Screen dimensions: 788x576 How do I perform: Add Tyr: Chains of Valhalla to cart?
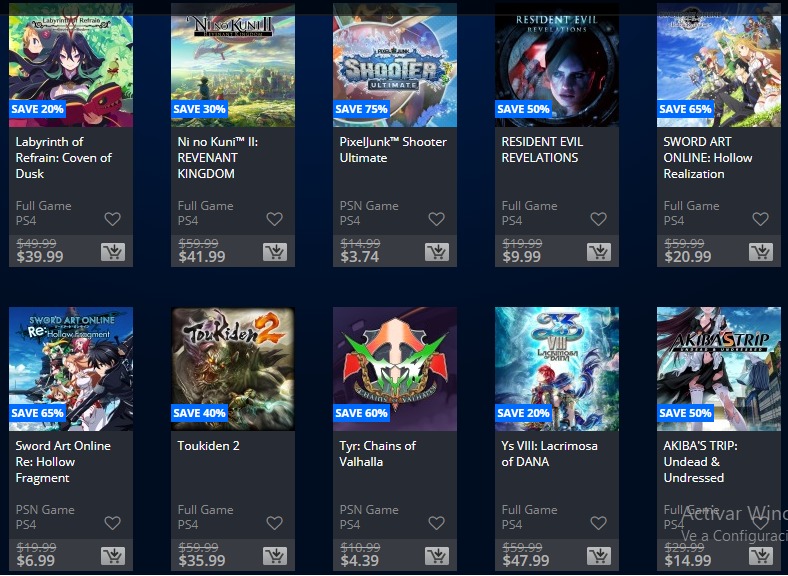[x=437, y=556]
